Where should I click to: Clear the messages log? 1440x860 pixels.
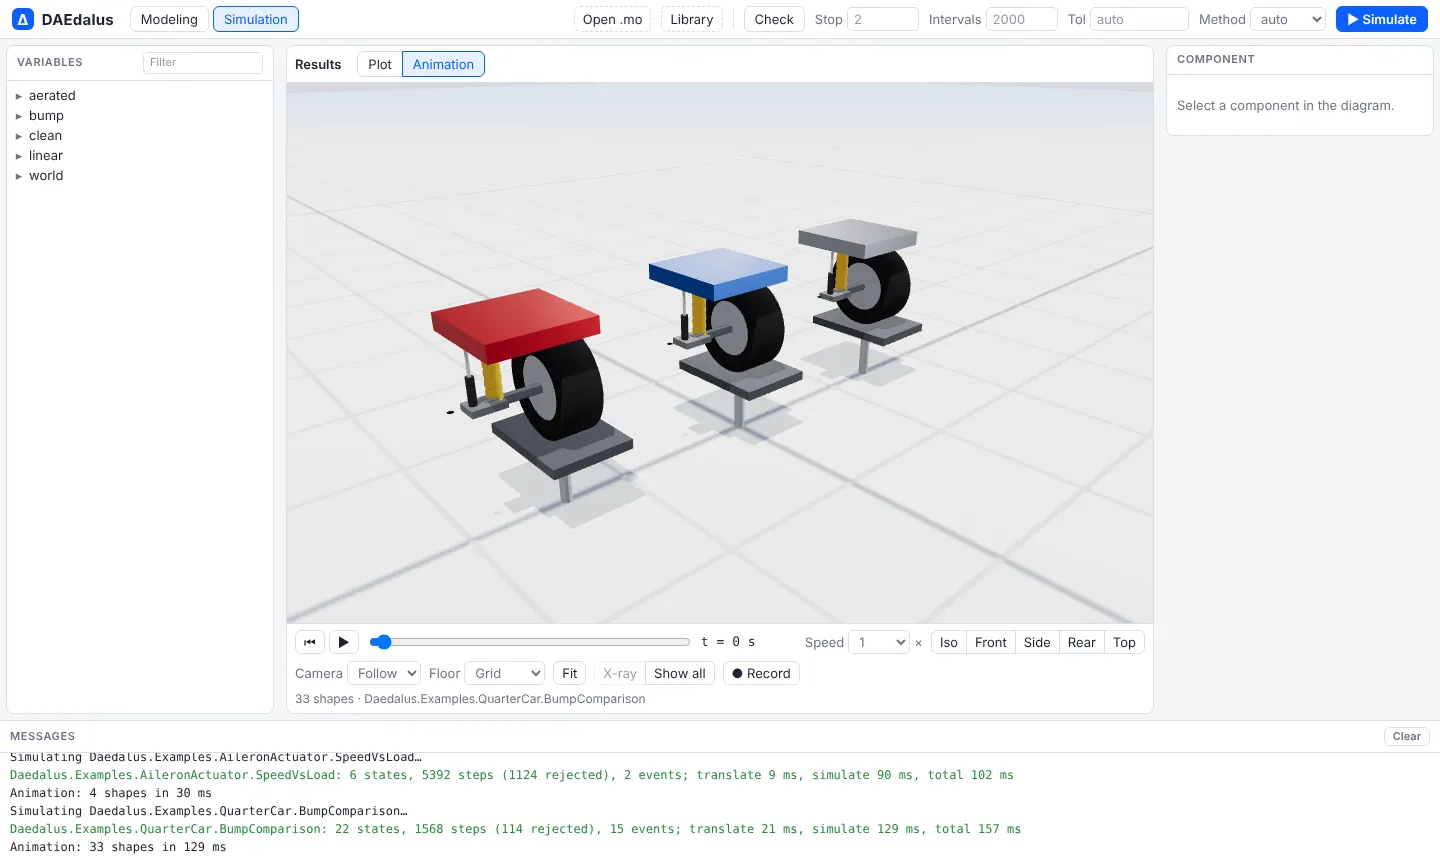click(x=1407, y=736)
